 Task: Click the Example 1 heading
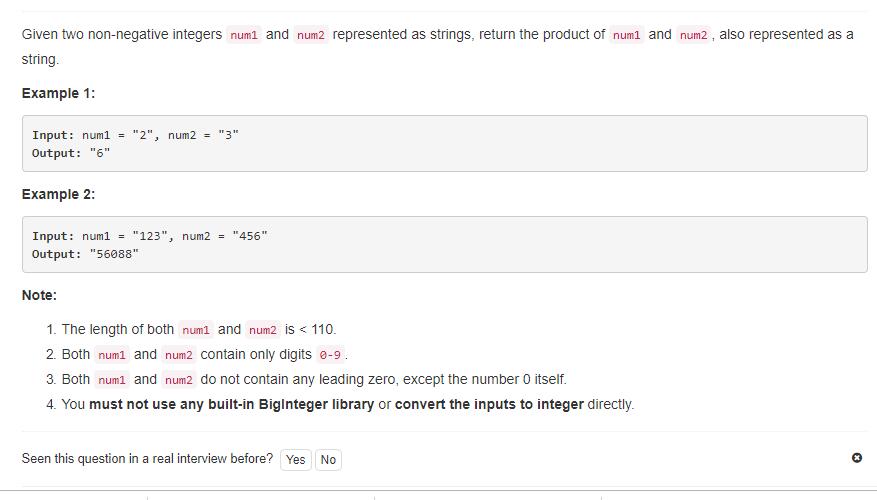click(x=58, y=93)
